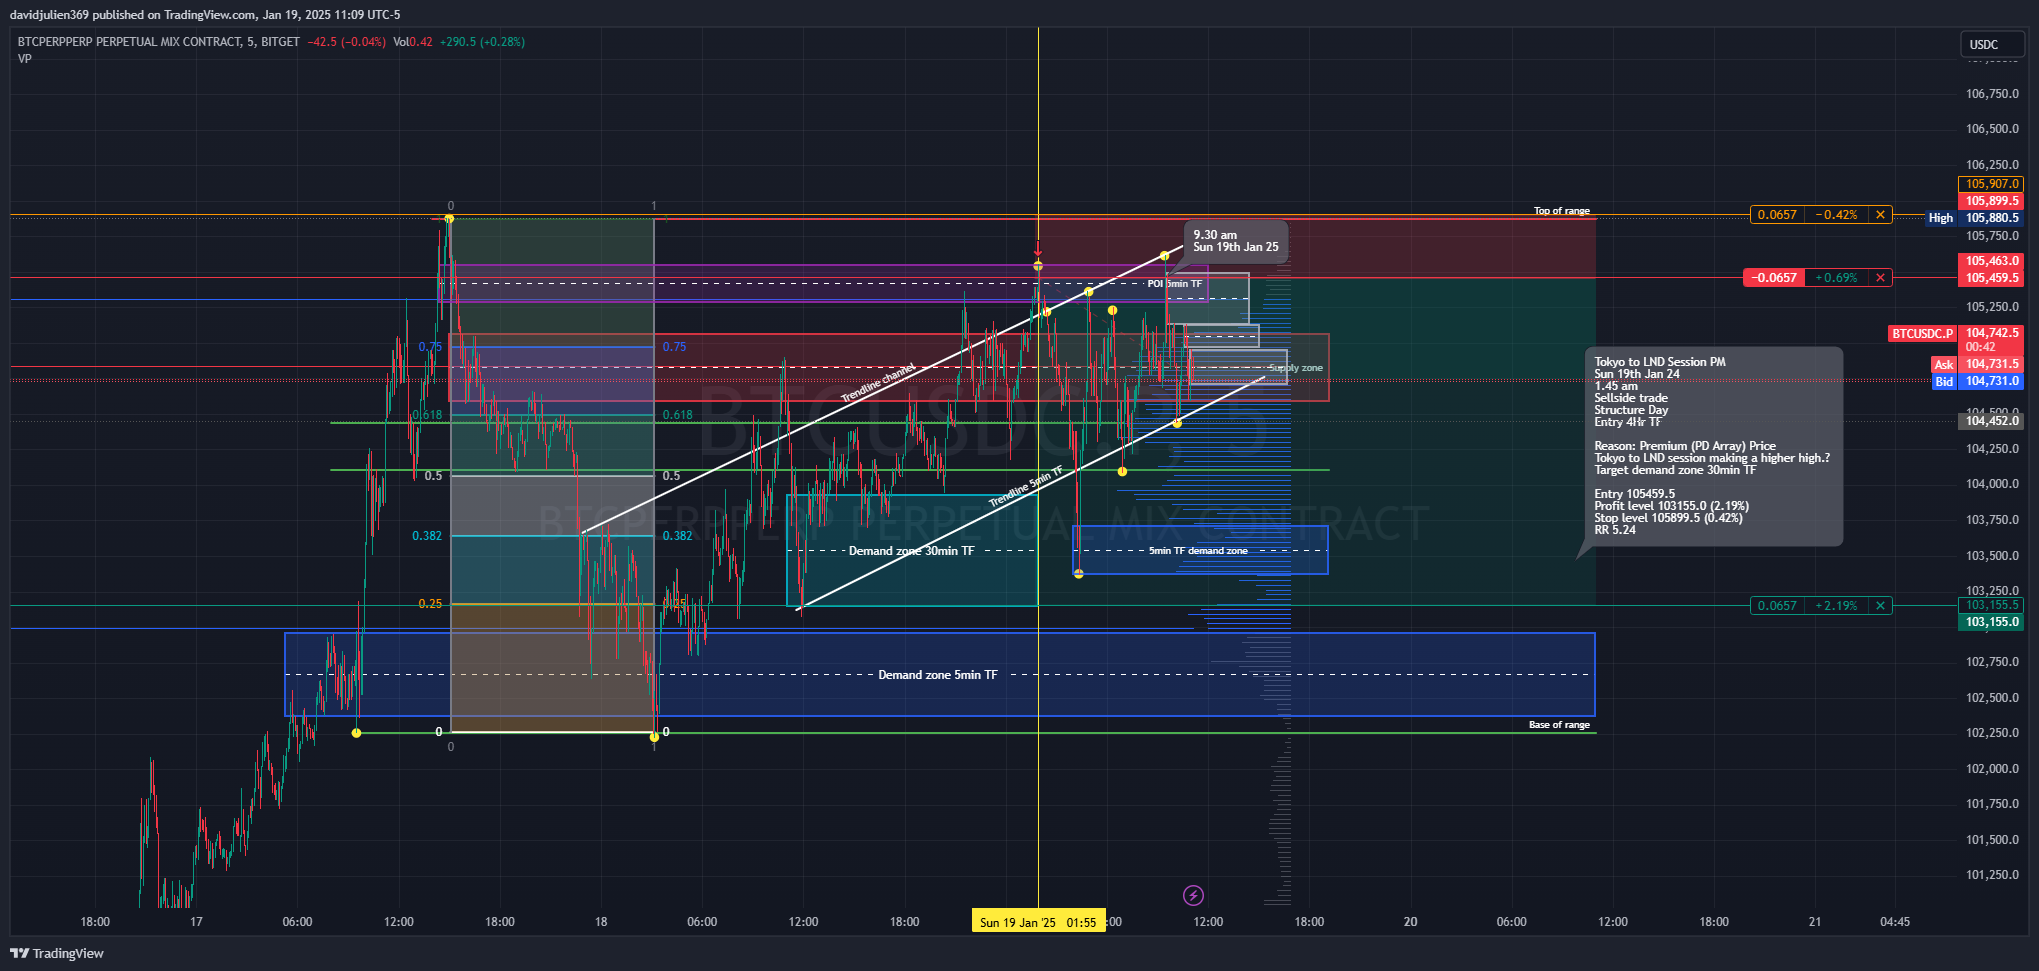
Task: Select the Top of range label
Action: pyautogui.click(x=1561, y=211)
